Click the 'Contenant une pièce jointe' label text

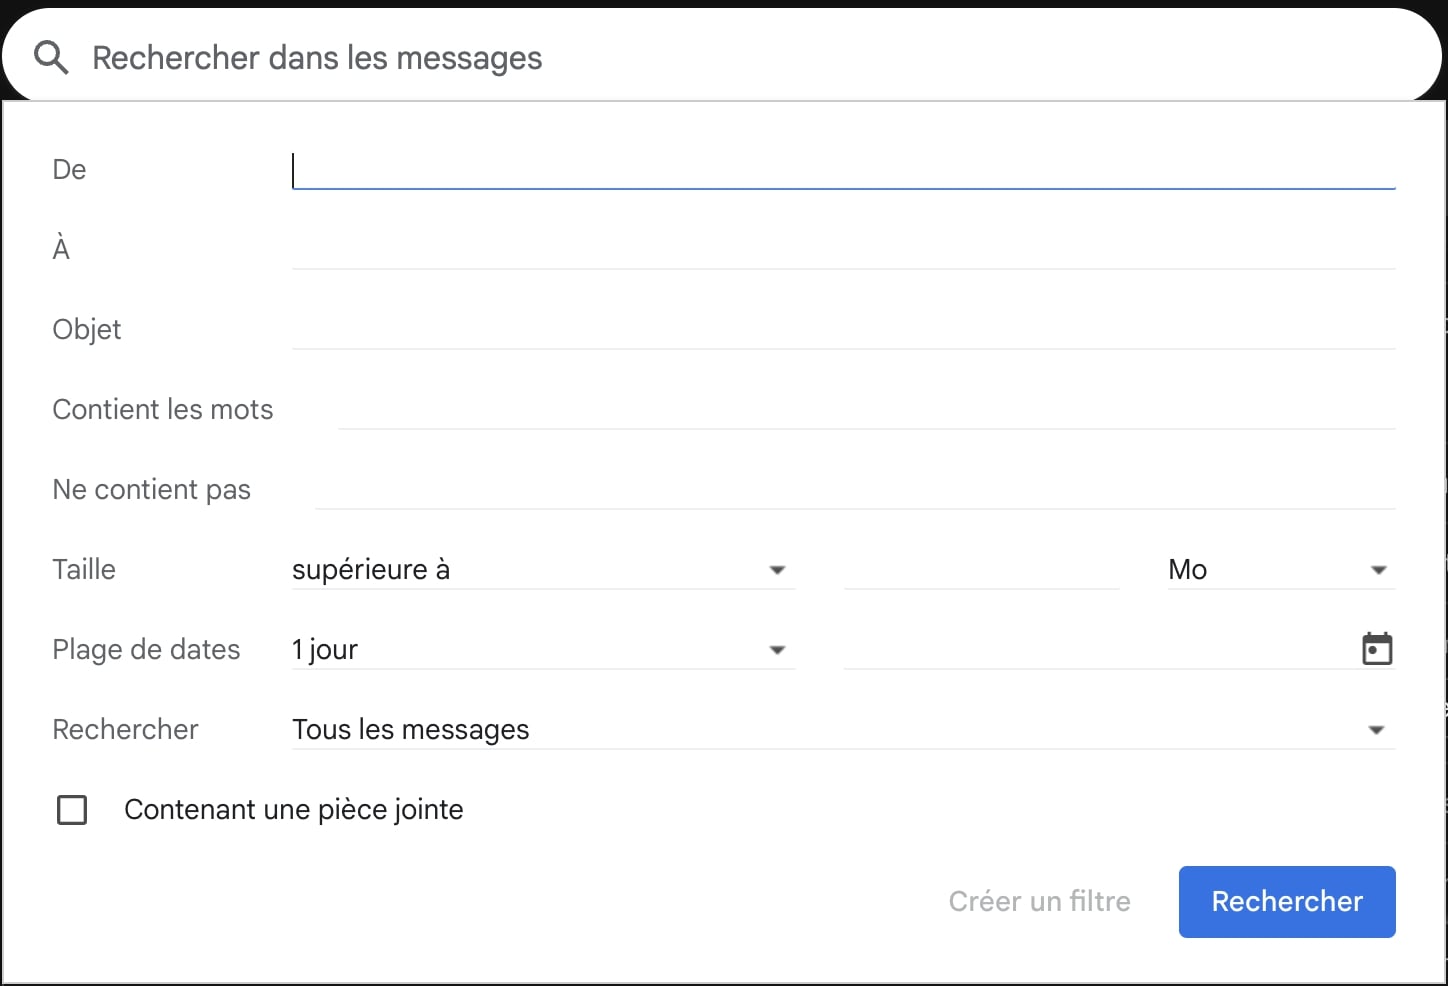[x=293, y=809]
